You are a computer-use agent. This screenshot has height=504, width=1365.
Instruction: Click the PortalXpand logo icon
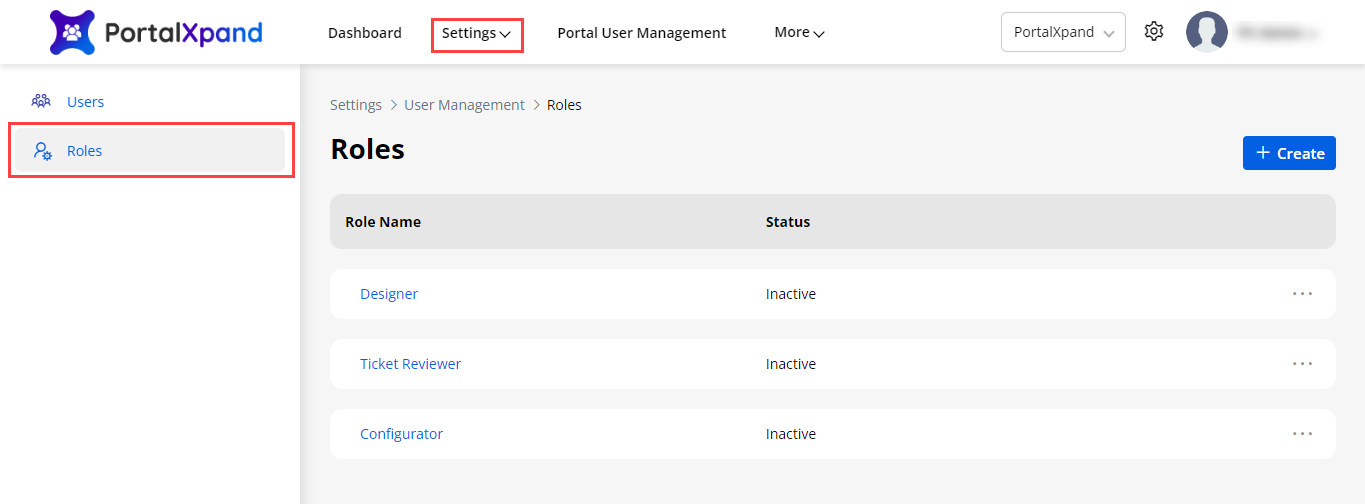point(72,33)
